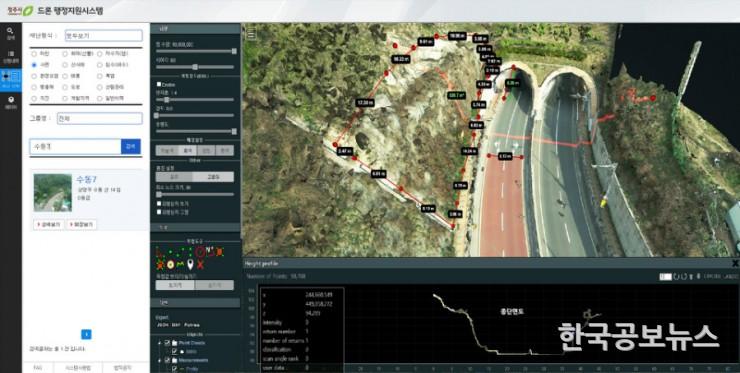Click the 수동7 result title link
This screenshot has height=373, width=740.
(x=86, y=179)
